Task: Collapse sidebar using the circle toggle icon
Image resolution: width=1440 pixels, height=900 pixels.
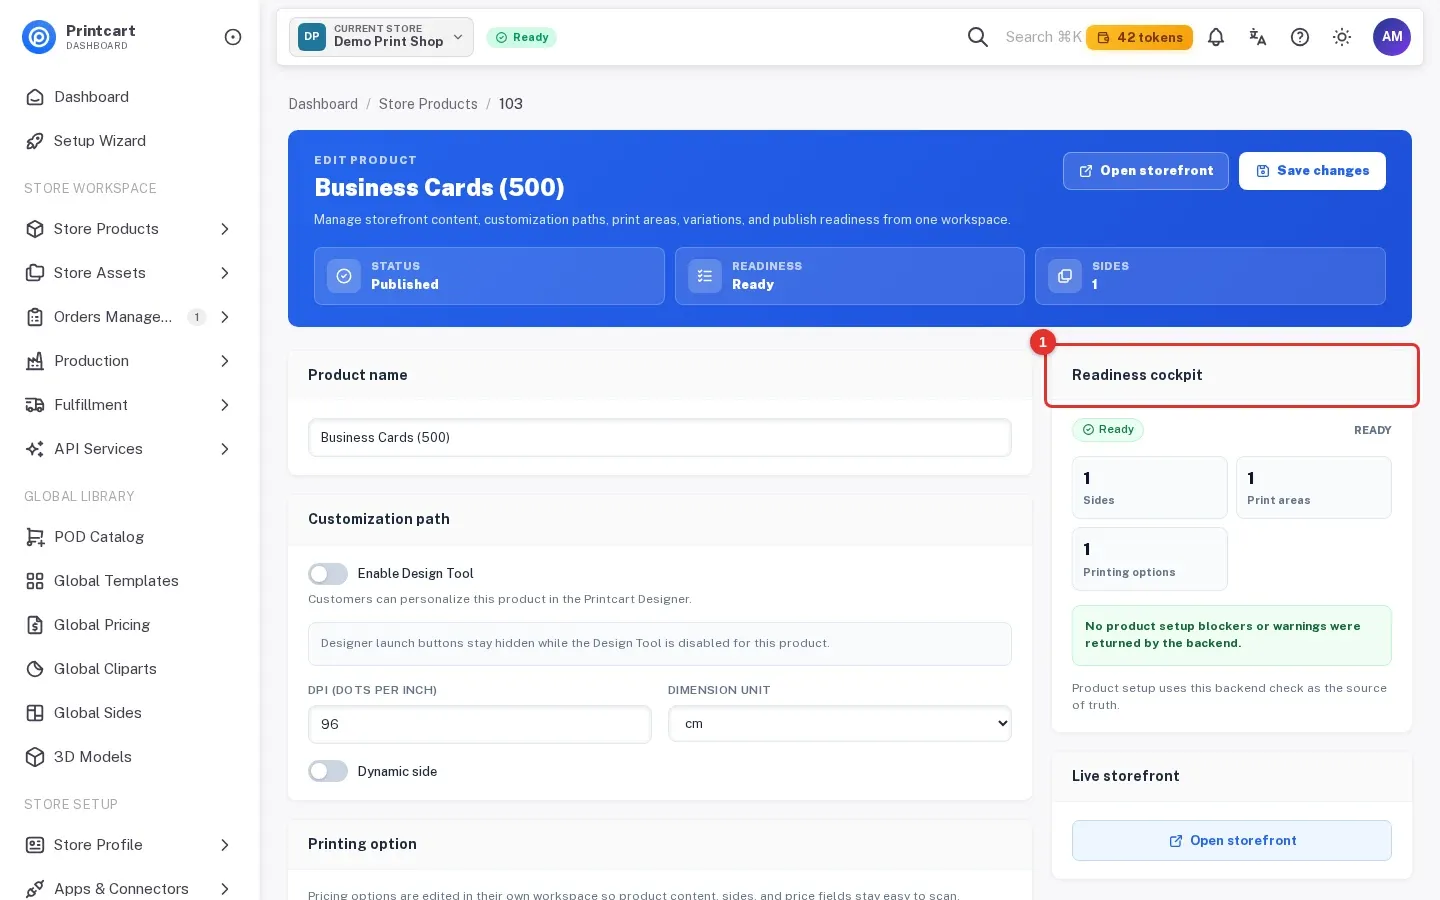Action: (233, 37)
